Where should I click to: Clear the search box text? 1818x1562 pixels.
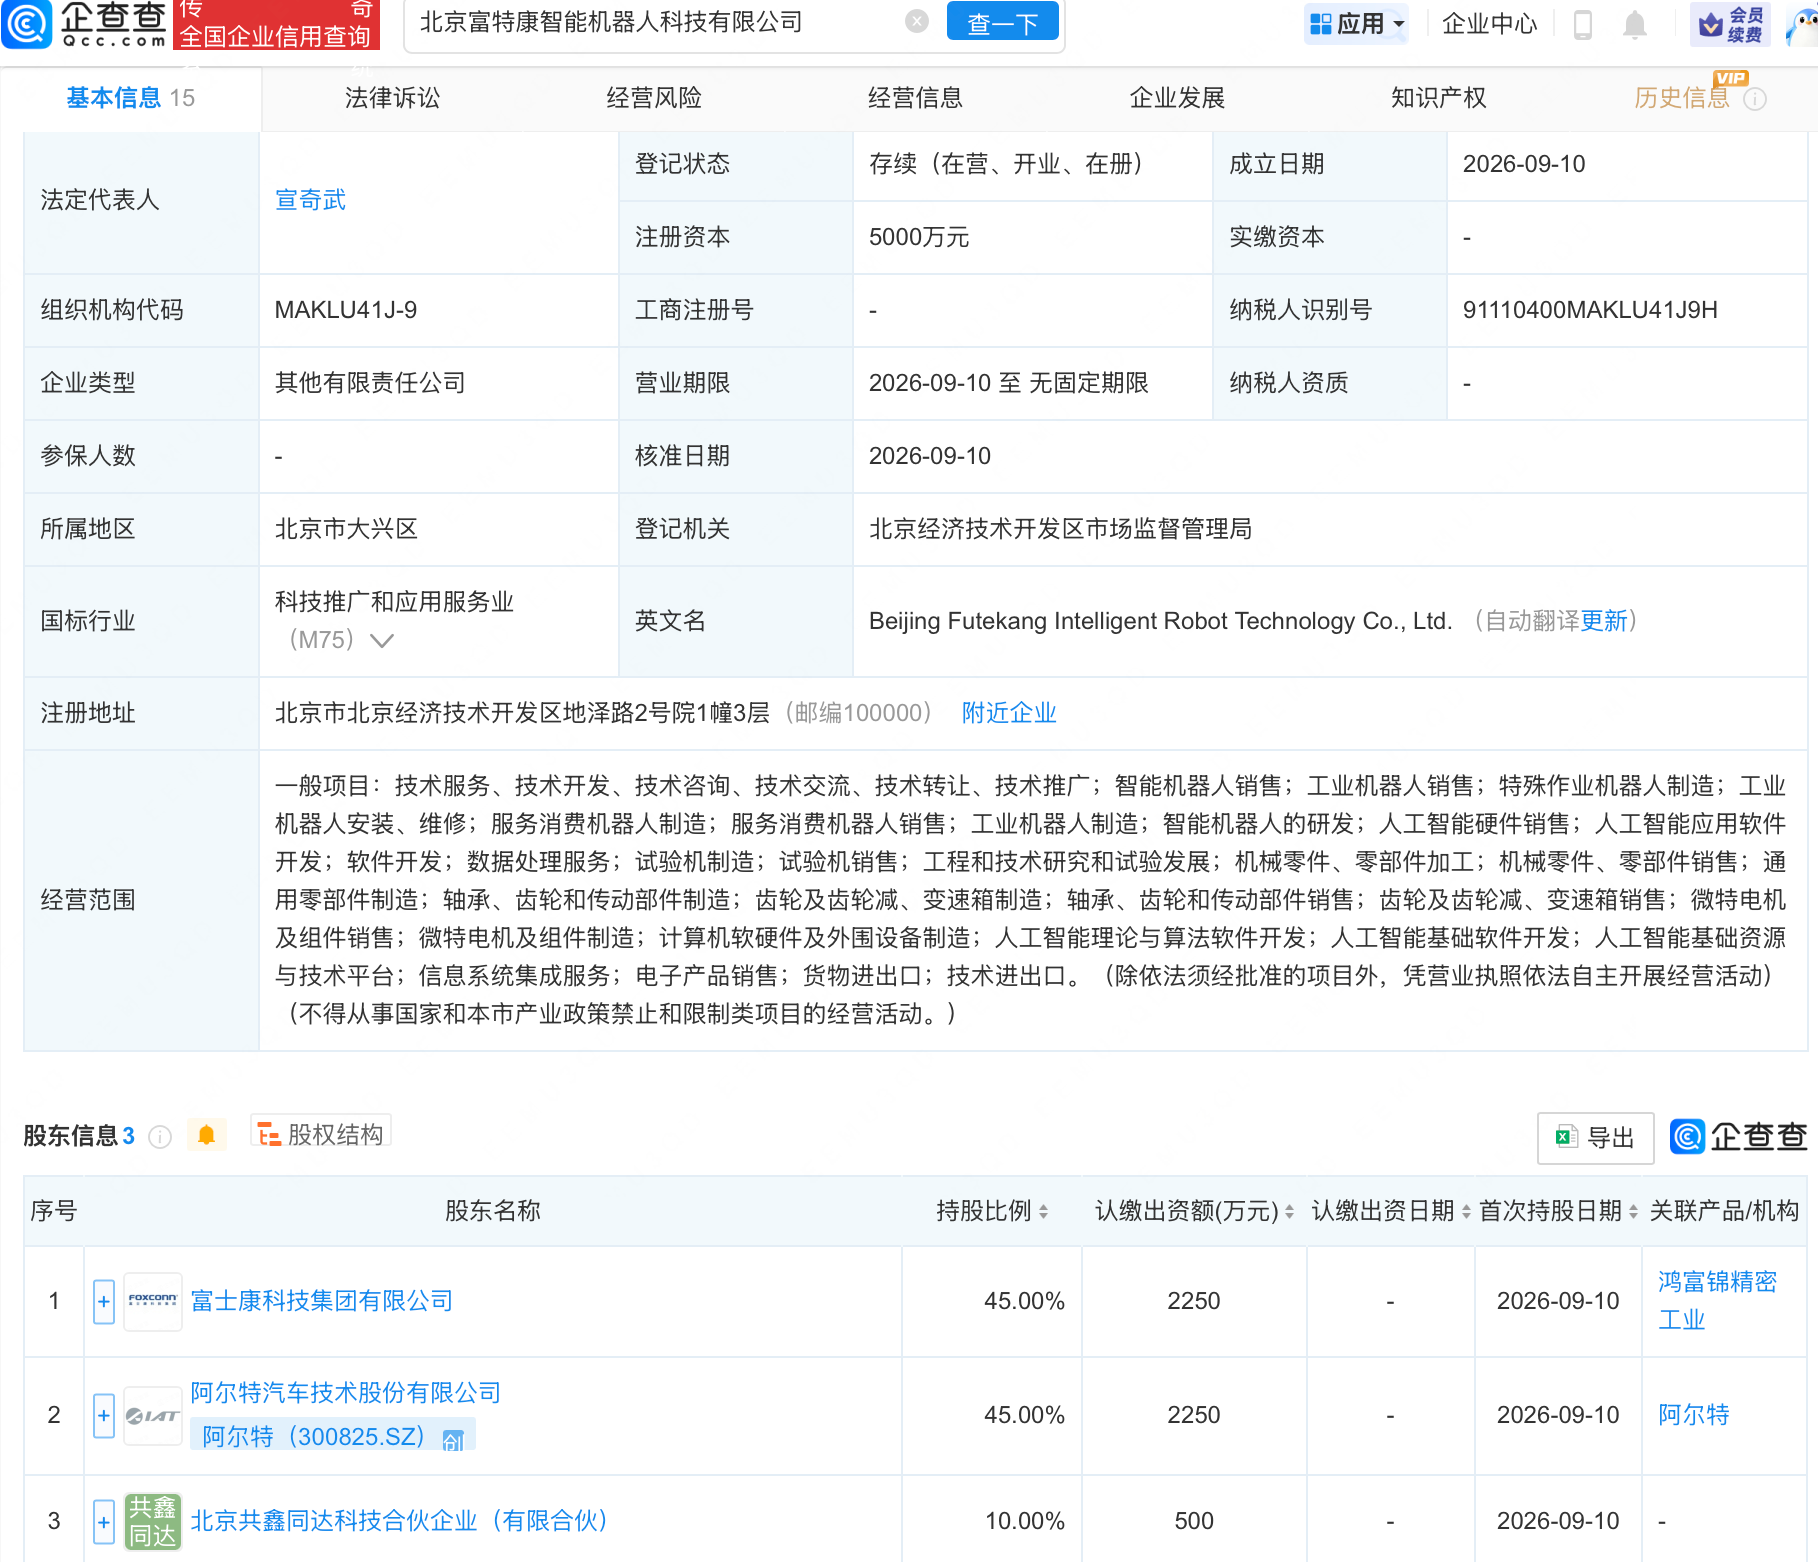[916, 22]
